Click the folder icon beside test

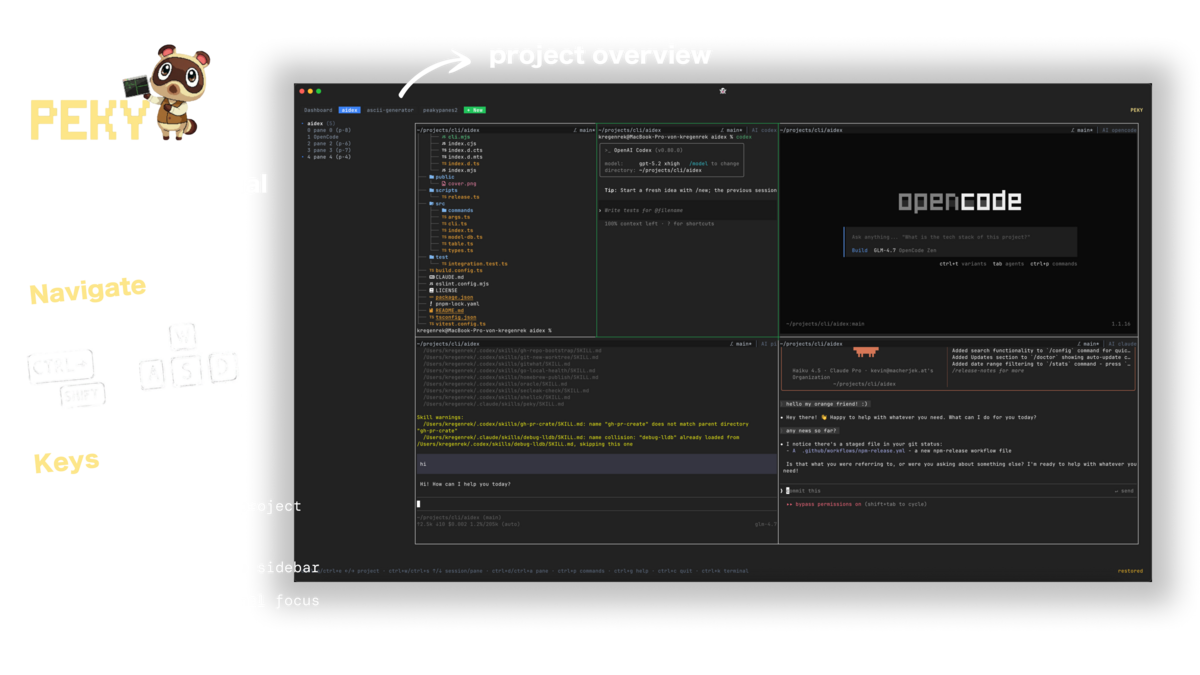(432, 257)
